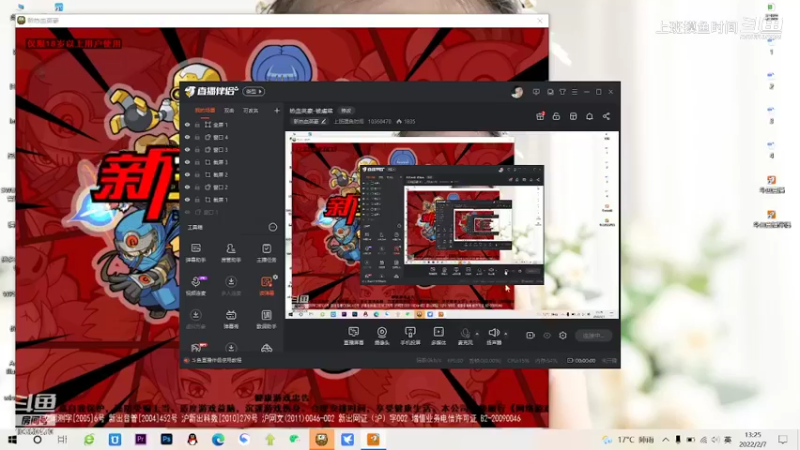This screenshot has height=450, width=800.
Task: Show hidden icons chevron in system tray
Action: [x=666, y=439]
